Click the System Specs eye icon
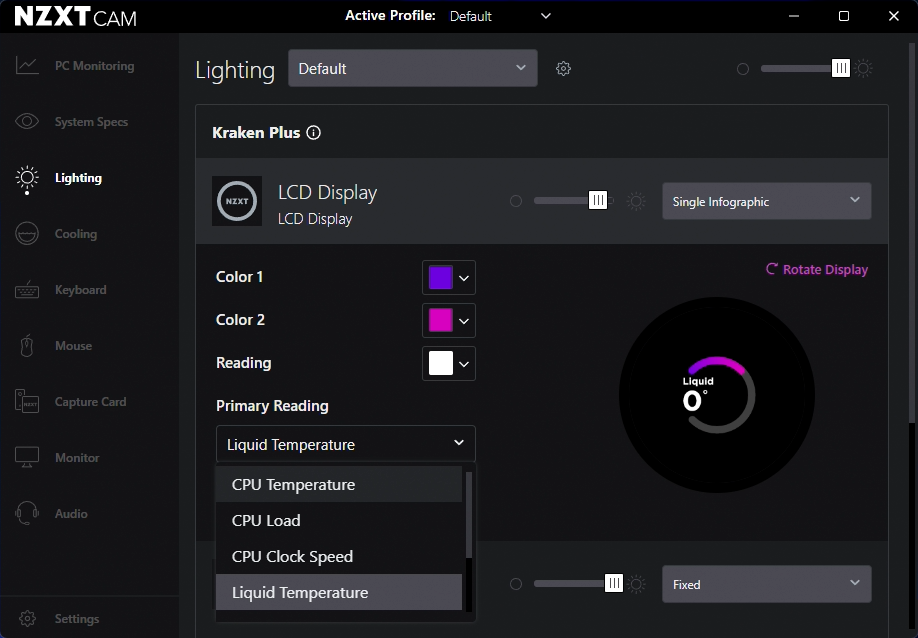This screenshot has height=638, width=918. pos(27,122)
